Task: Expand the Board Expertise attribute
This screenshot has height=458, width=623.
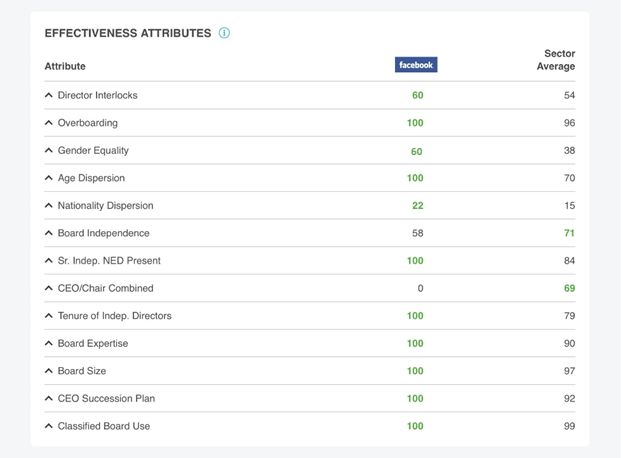Action: coord(49,344)
